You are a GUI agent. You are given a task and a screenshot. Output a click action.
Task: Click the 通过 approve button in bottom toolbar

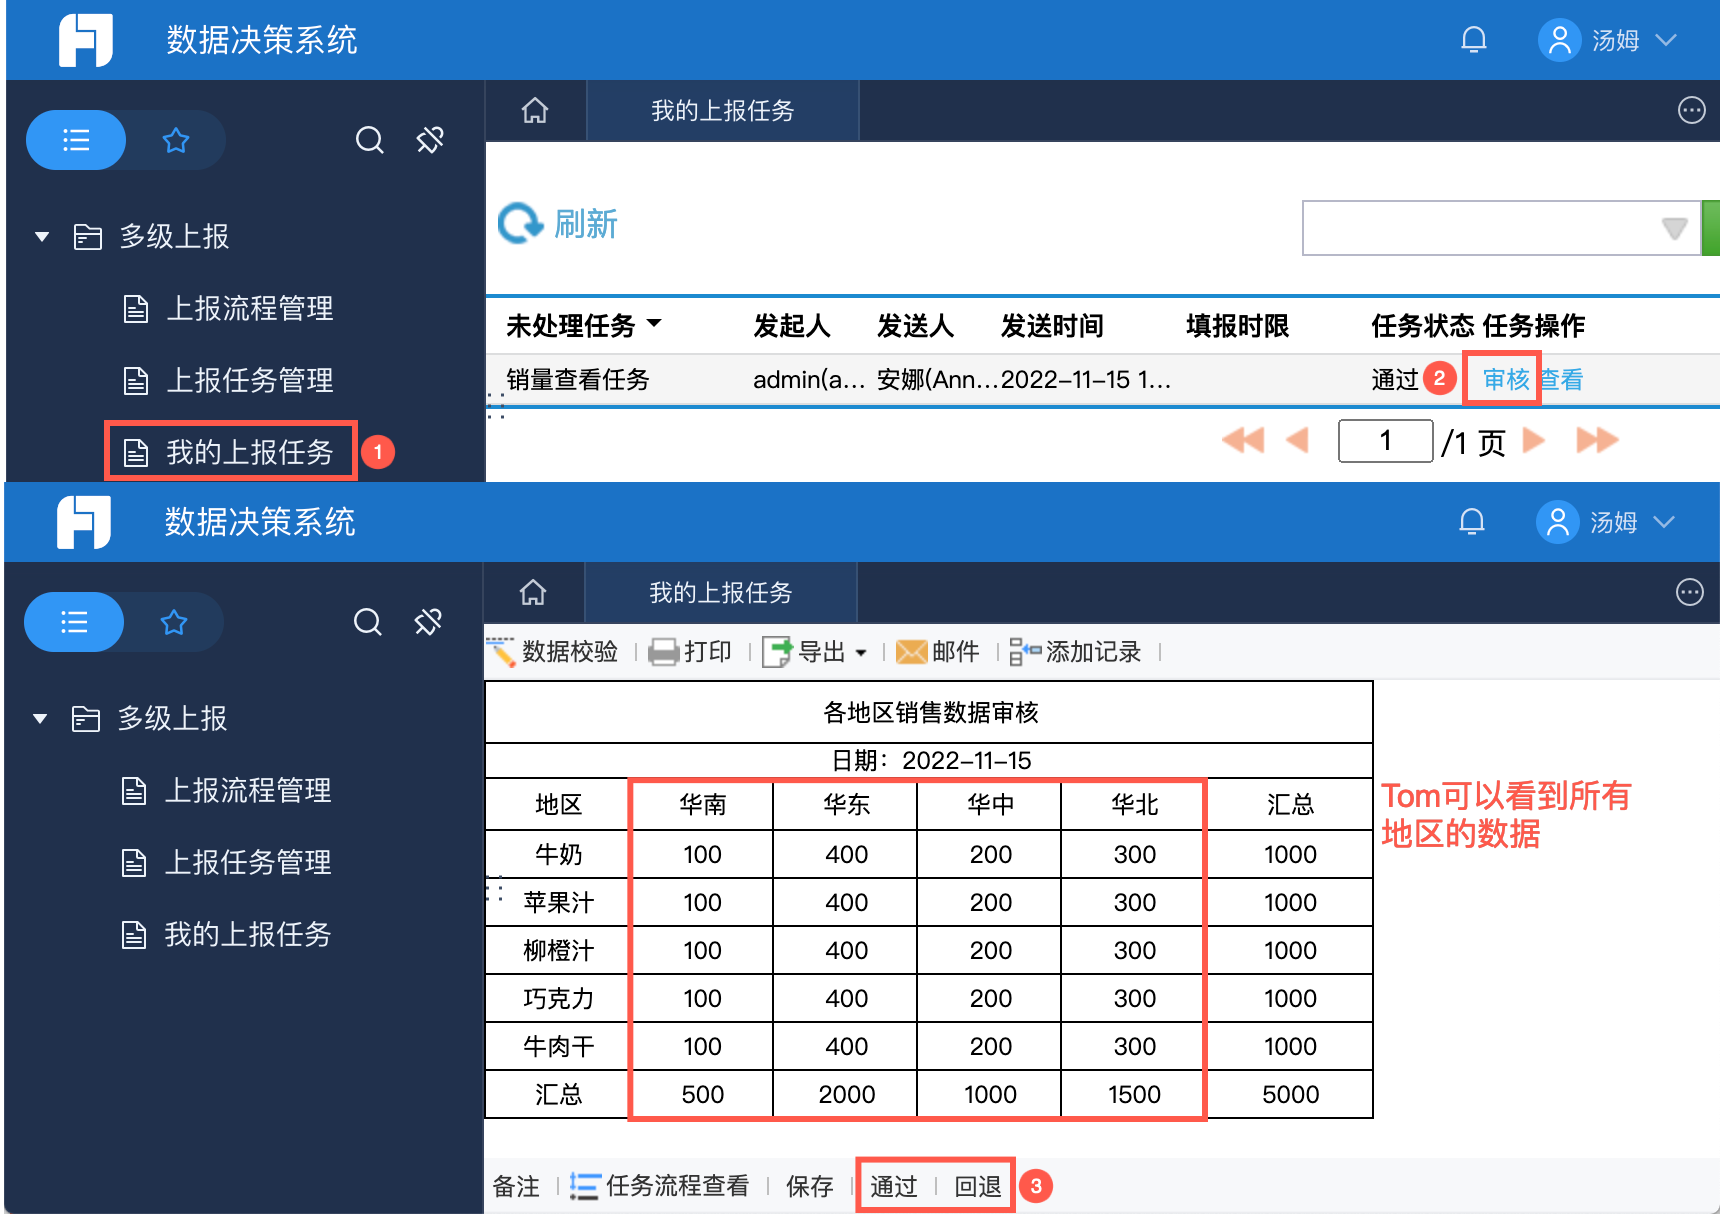893,1186
